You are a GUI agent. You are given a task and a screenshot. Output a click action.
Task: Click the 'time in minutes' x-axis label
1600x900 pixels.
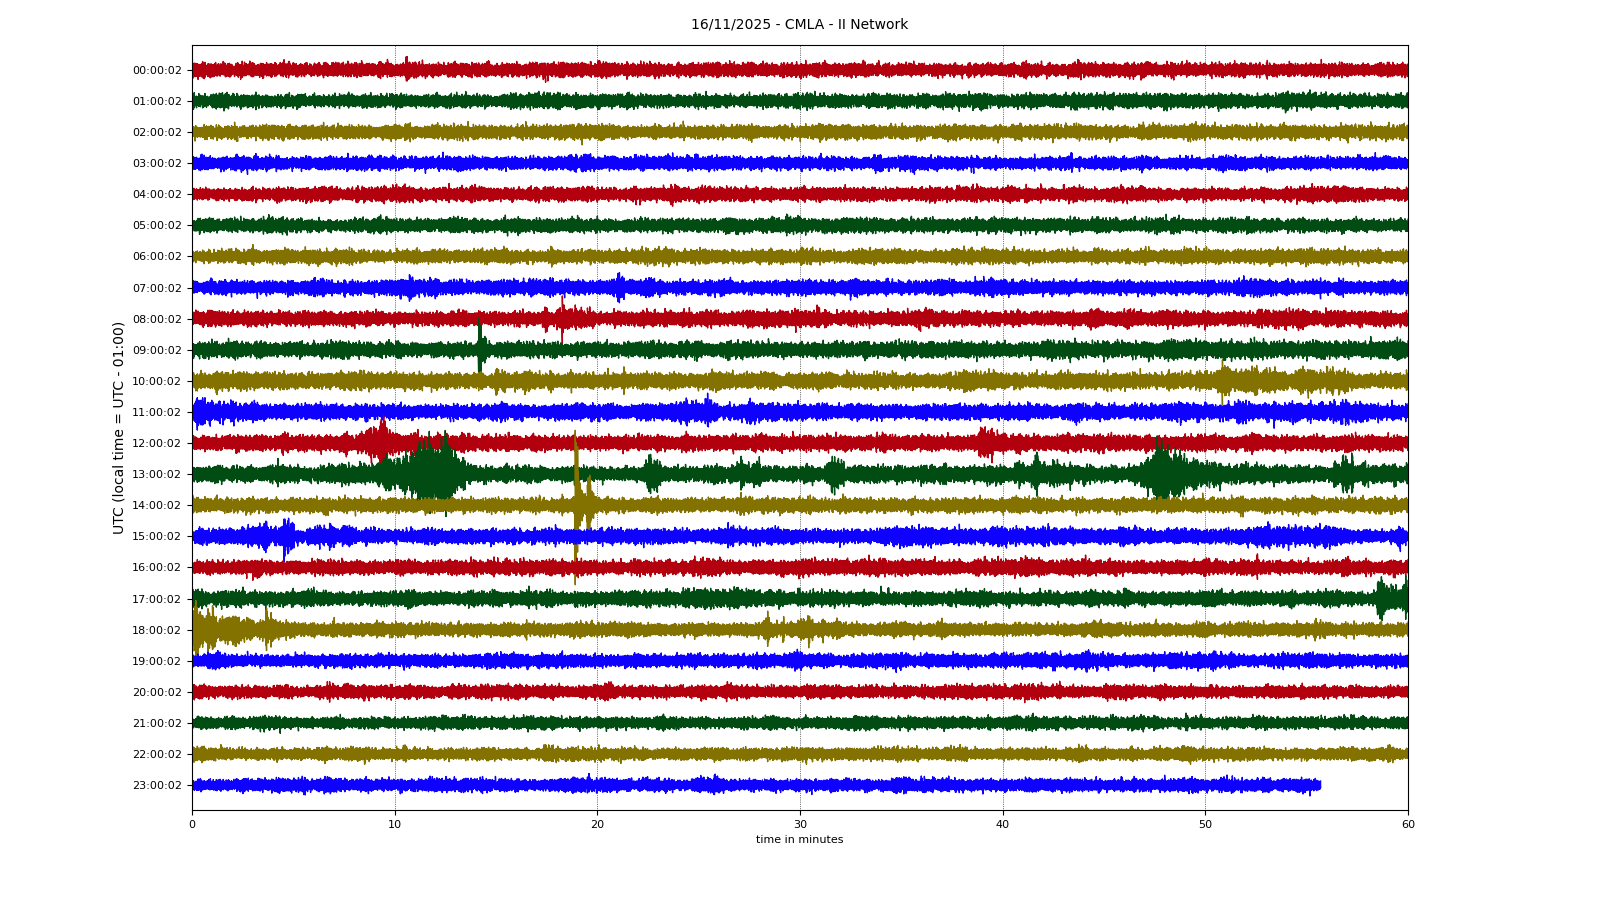point(799,840)
